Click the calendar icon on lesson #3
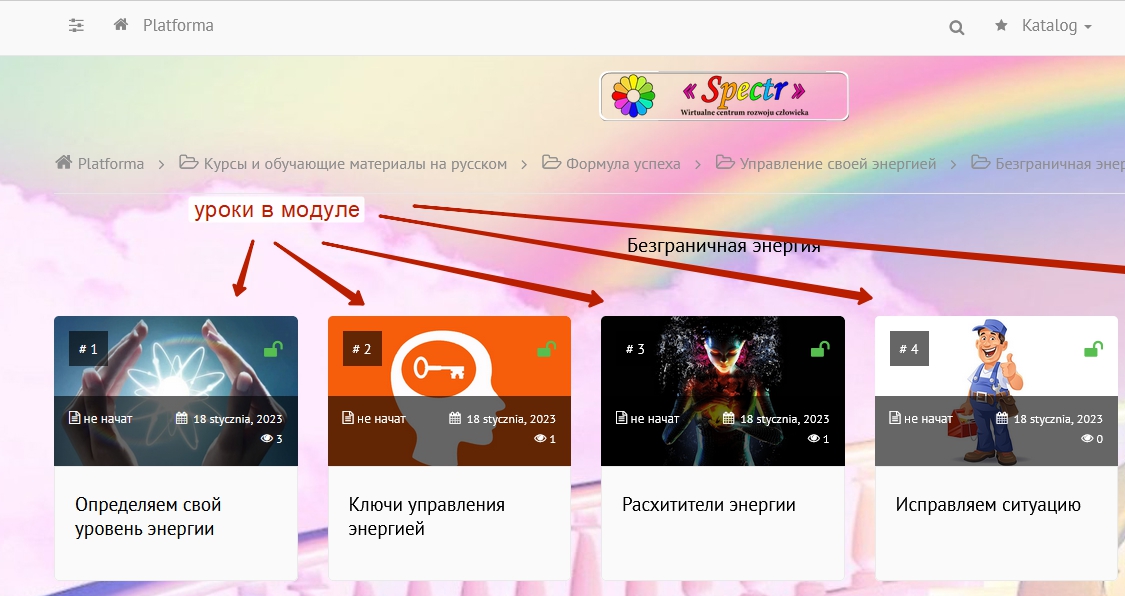 [728, 418]
